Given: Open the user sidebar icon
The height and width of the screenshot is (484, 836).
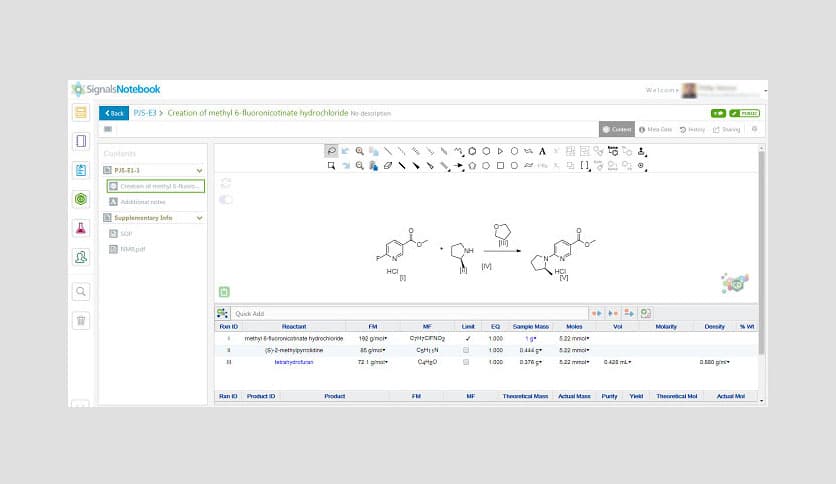Looking at the screenshot, I should click(81, 257).
